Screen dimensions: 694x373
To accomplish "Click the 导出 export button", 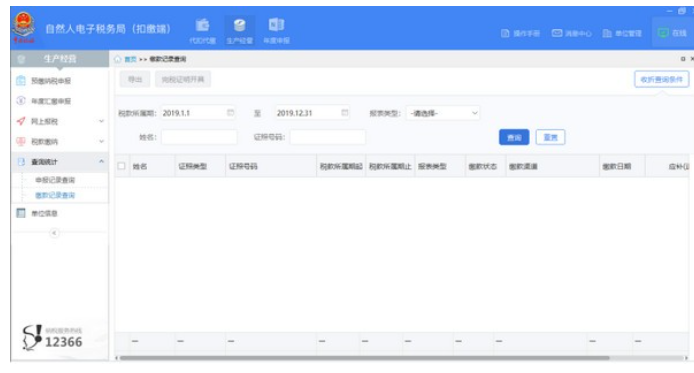I will click(135, 79).
